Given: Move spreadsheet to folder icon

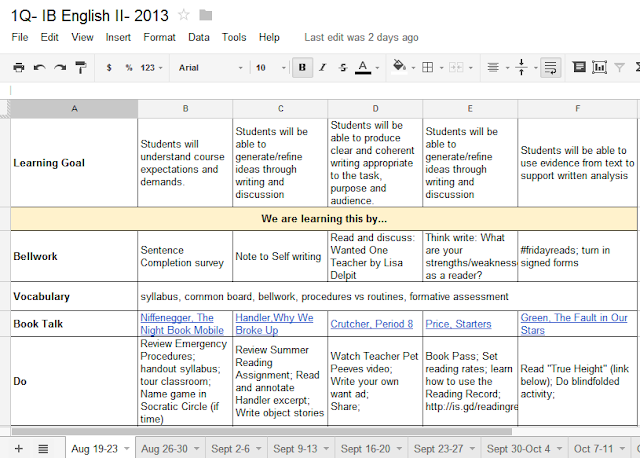Looking at the screenshot, I should tap(205, 16).
